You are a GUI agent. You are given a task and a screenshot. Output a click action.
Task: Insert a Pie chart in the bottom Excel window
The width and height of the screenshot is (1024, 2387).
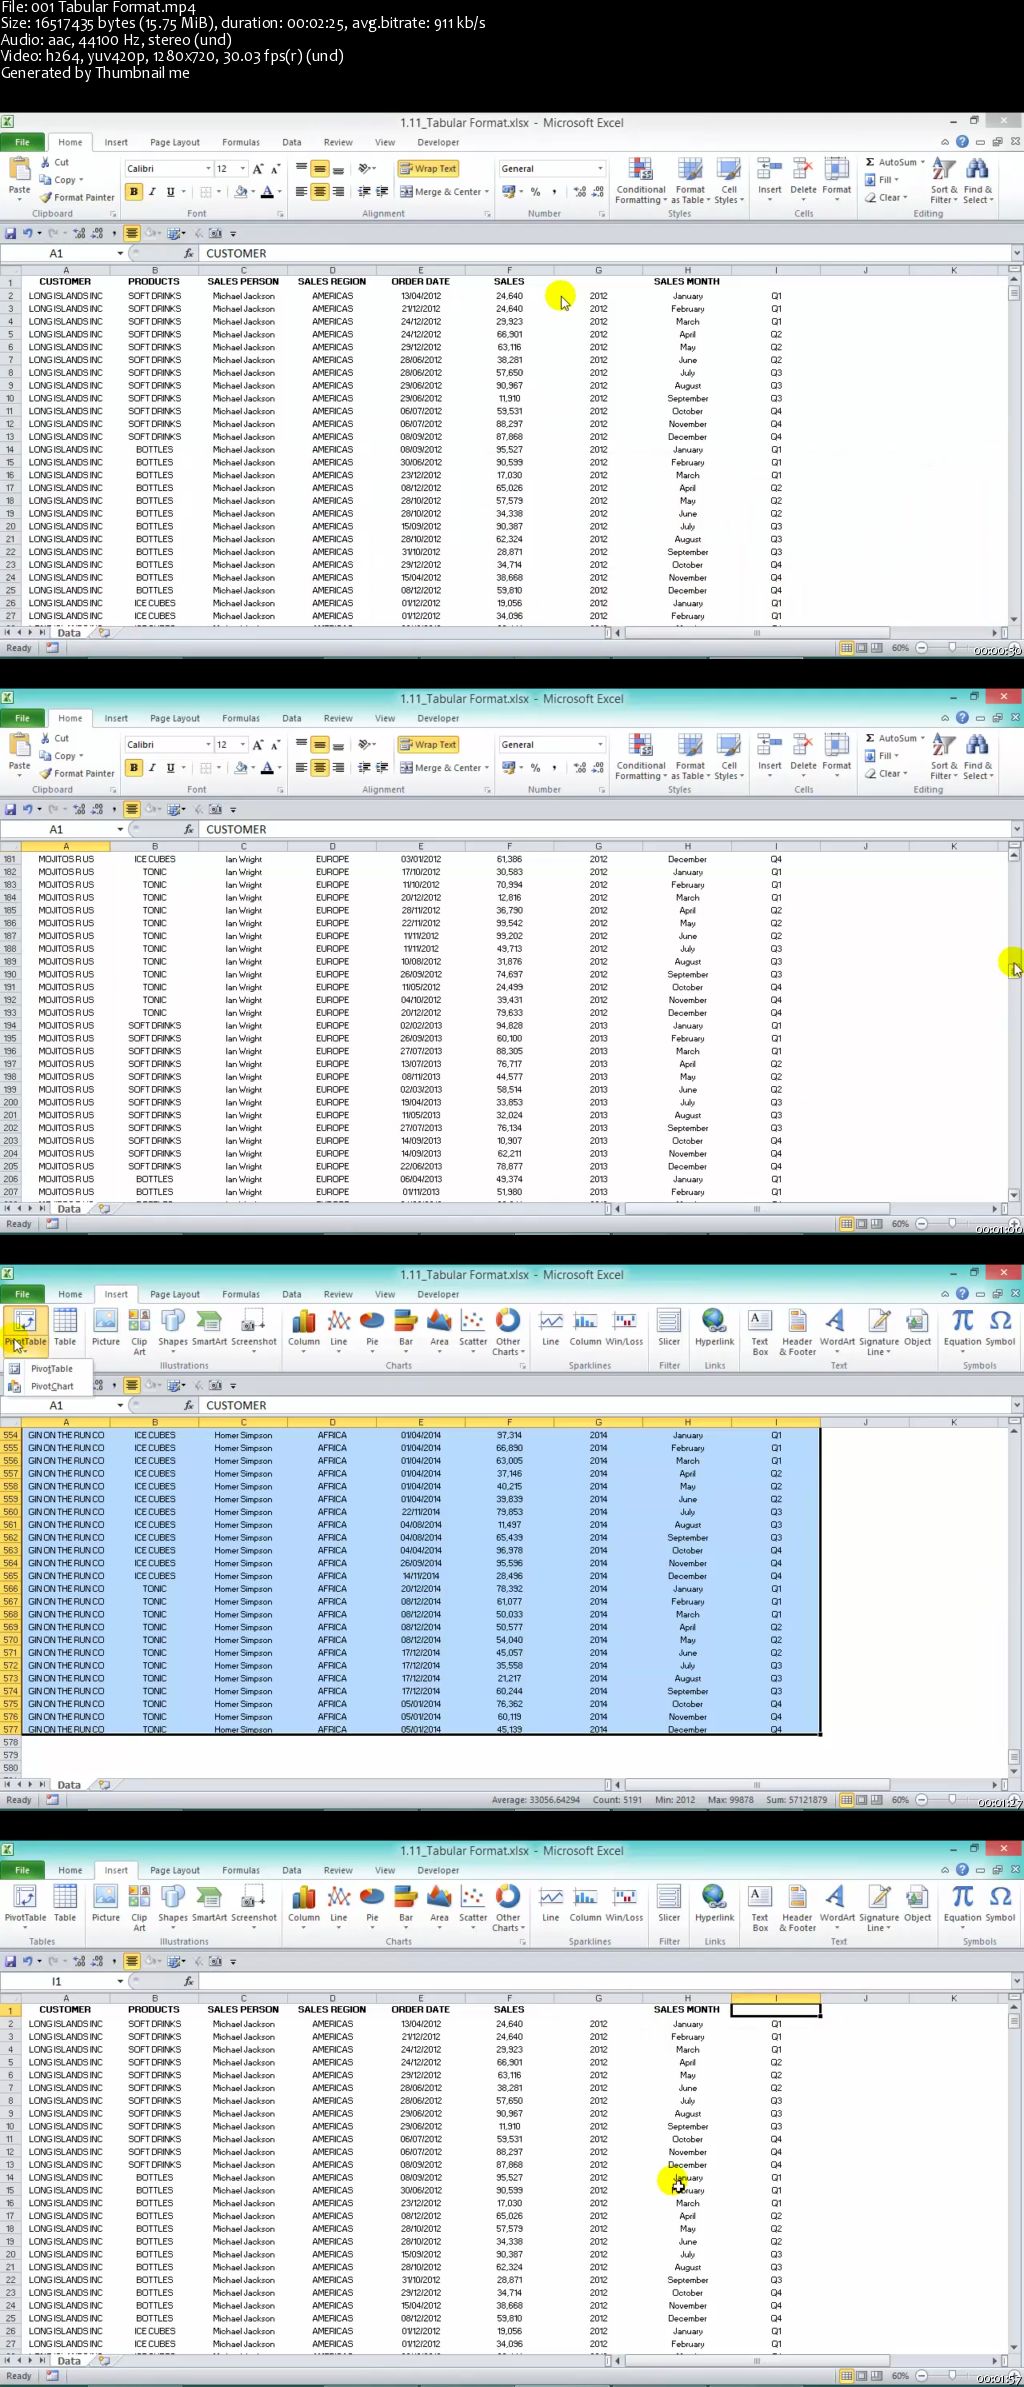(x=372, y=1903)
